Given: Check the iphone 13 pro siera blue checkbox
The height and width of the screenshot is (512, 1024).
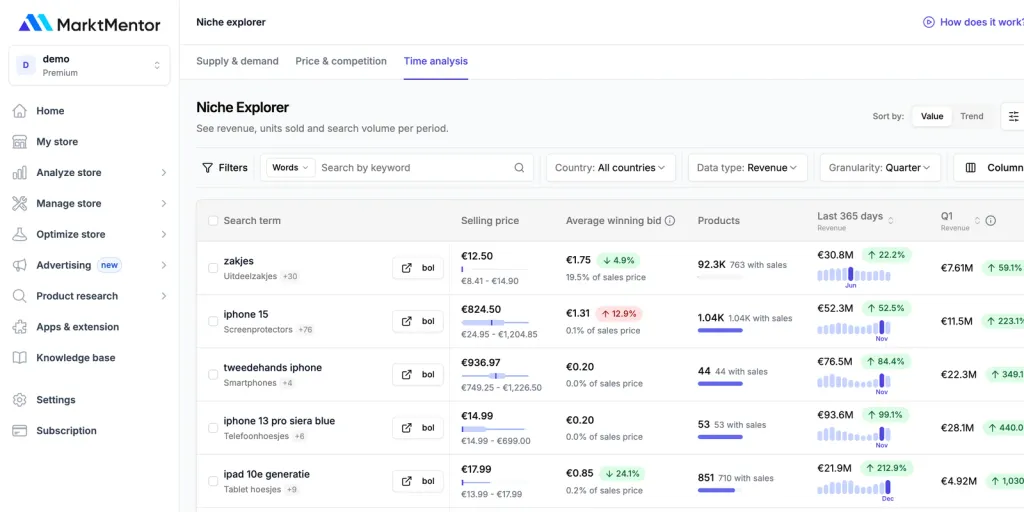Looking at the screenshot, I should (x=213, y=428).
